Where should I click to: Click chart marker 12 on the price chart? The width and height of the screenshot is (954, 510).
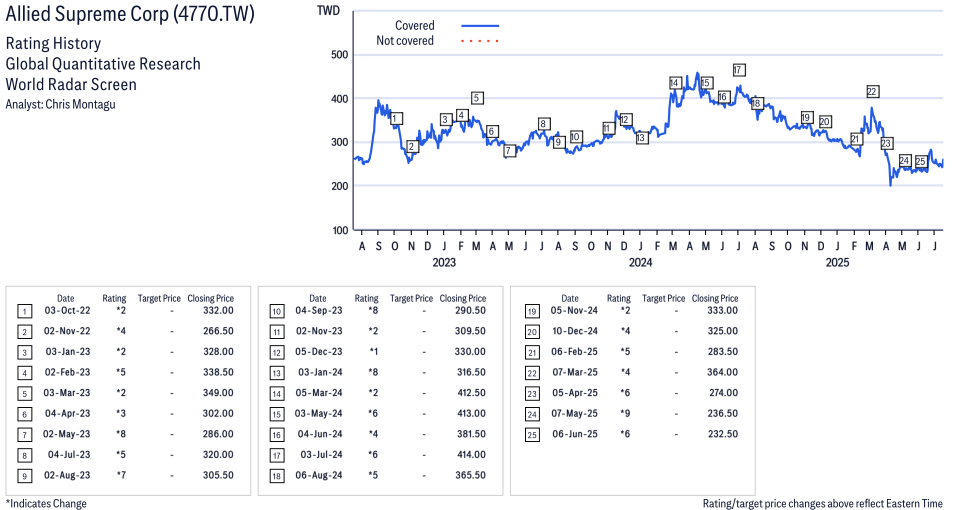tap(625, 120)
